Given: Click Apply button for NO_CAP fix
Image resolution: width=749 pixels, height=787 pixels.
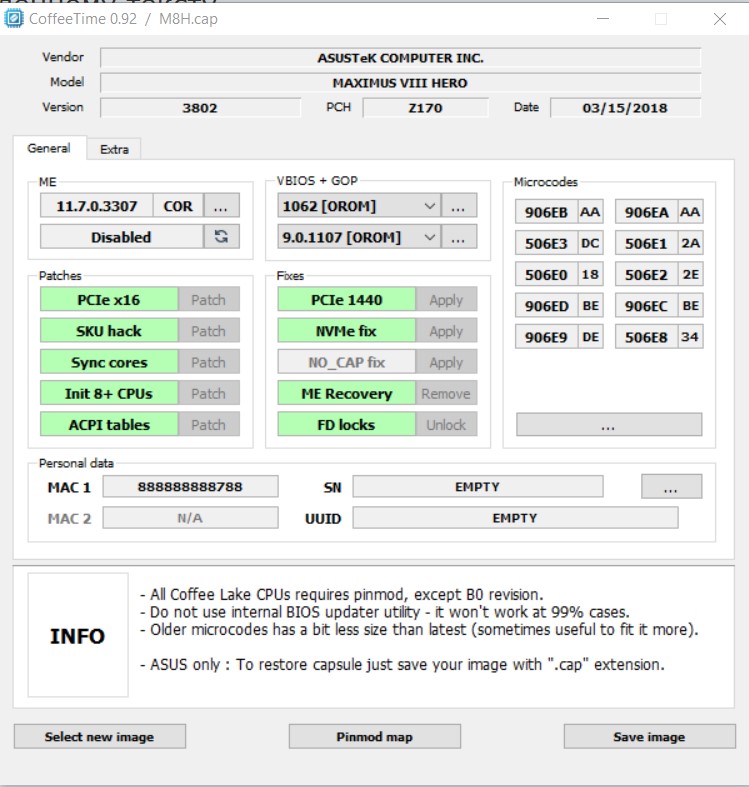Looking at the screenshot, I should [x=446, y=362].
